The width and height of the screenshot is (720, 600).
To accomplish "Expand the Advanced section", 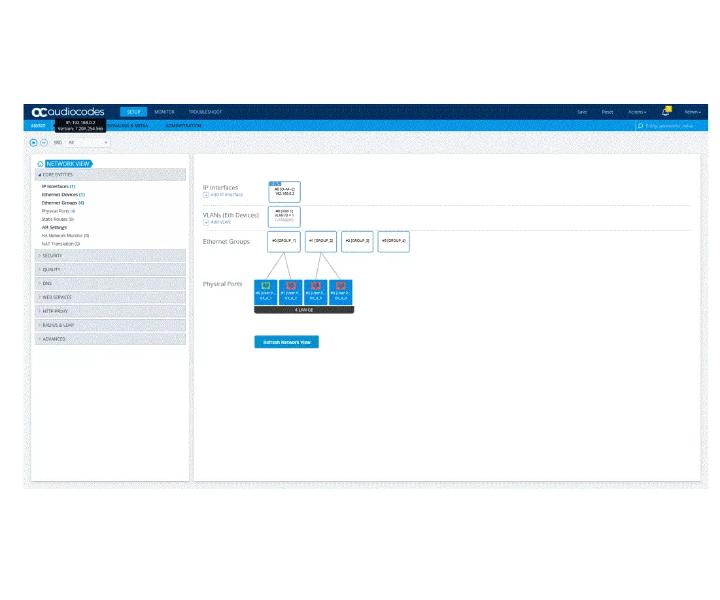I will click(x=110, y=339).
